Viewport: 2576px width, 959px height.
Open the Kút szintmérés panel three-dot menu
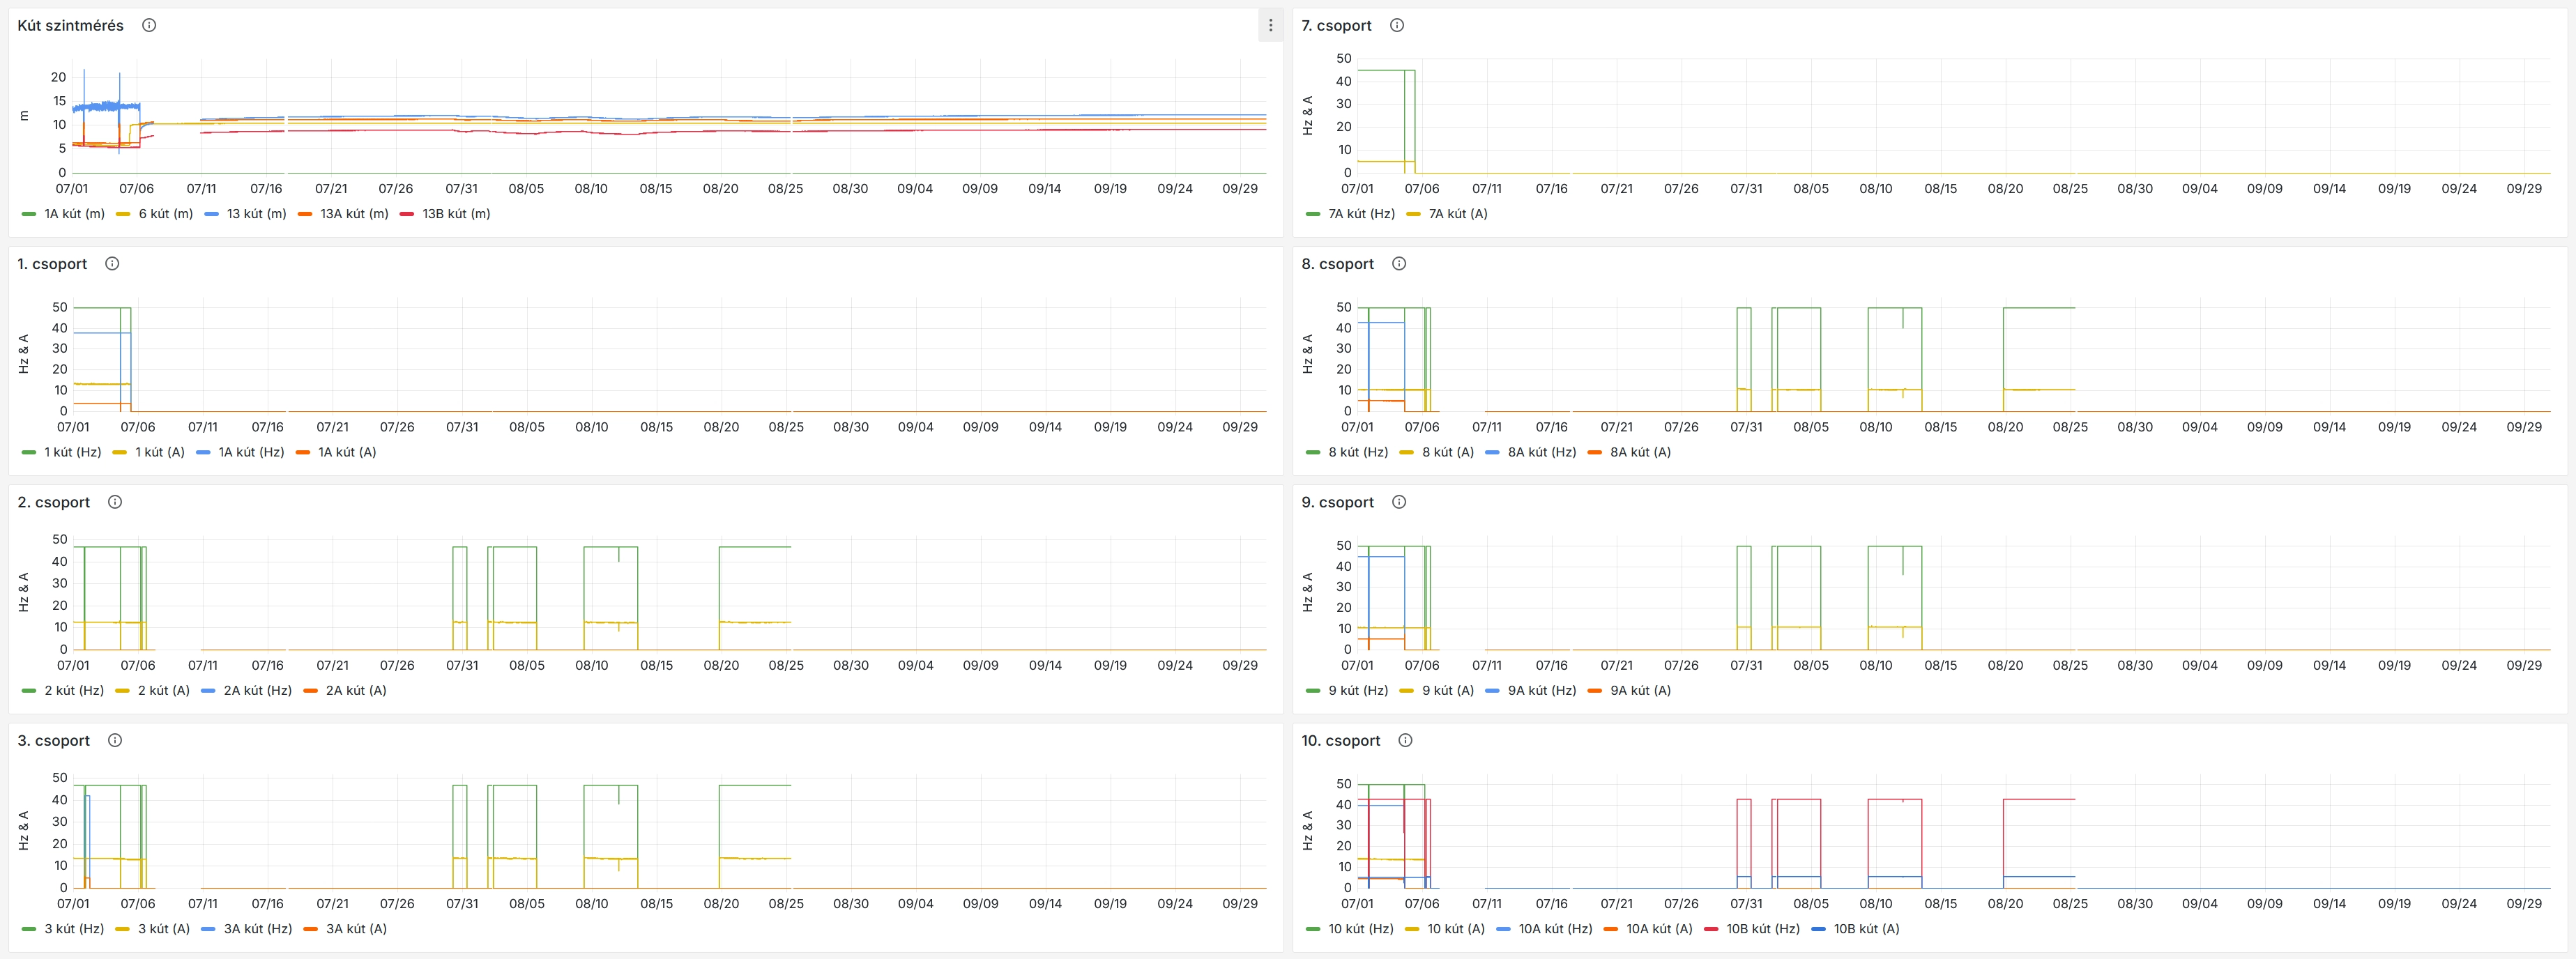click(x=1270, y=26)
